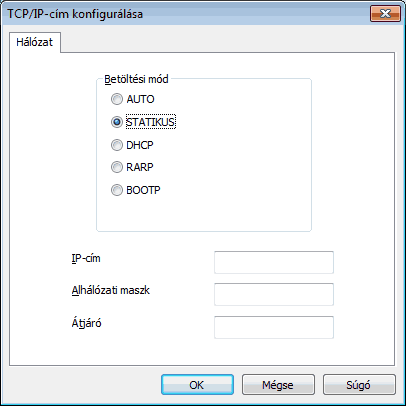Open the Hálózat tab
The width and height of the screenshot is (406, 406).
(x=35, y=42)
